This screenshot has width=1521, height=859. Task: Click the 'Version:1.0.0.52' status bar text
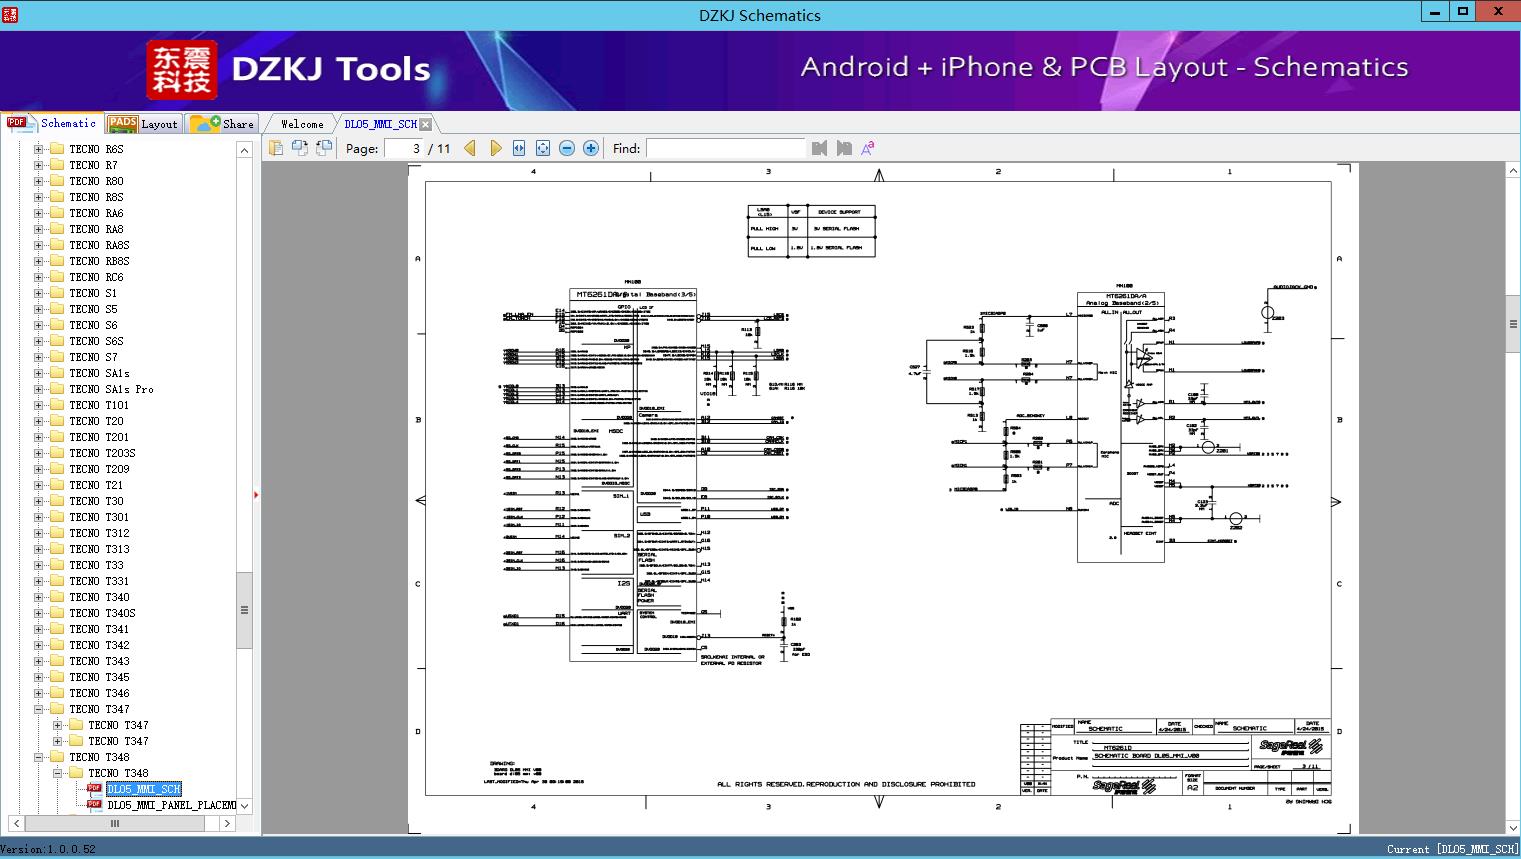(x=49, y=849)
